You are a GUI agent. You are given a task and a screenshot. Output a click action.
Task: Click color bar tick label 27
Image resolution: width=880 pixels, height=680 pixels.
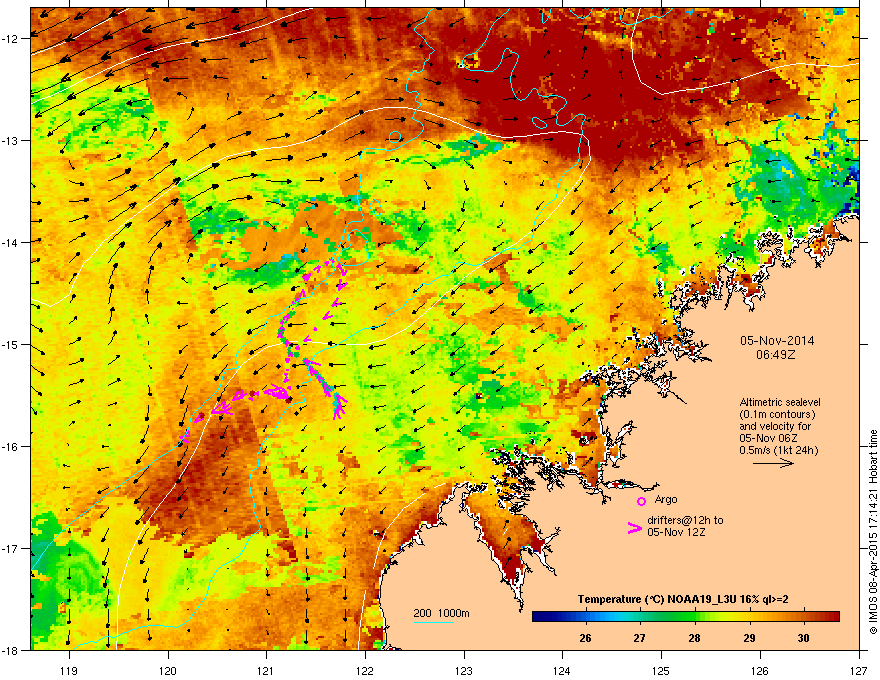[639, 638]
